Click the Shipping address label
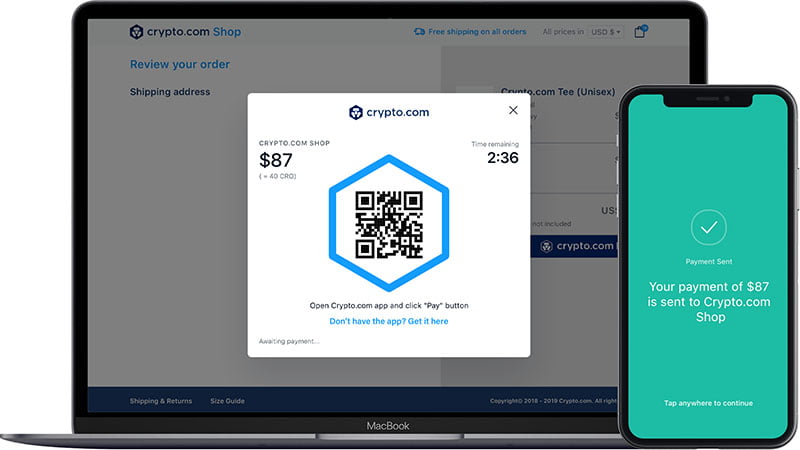Viewport: 800px width, 450px height. [x=170, y=92]
